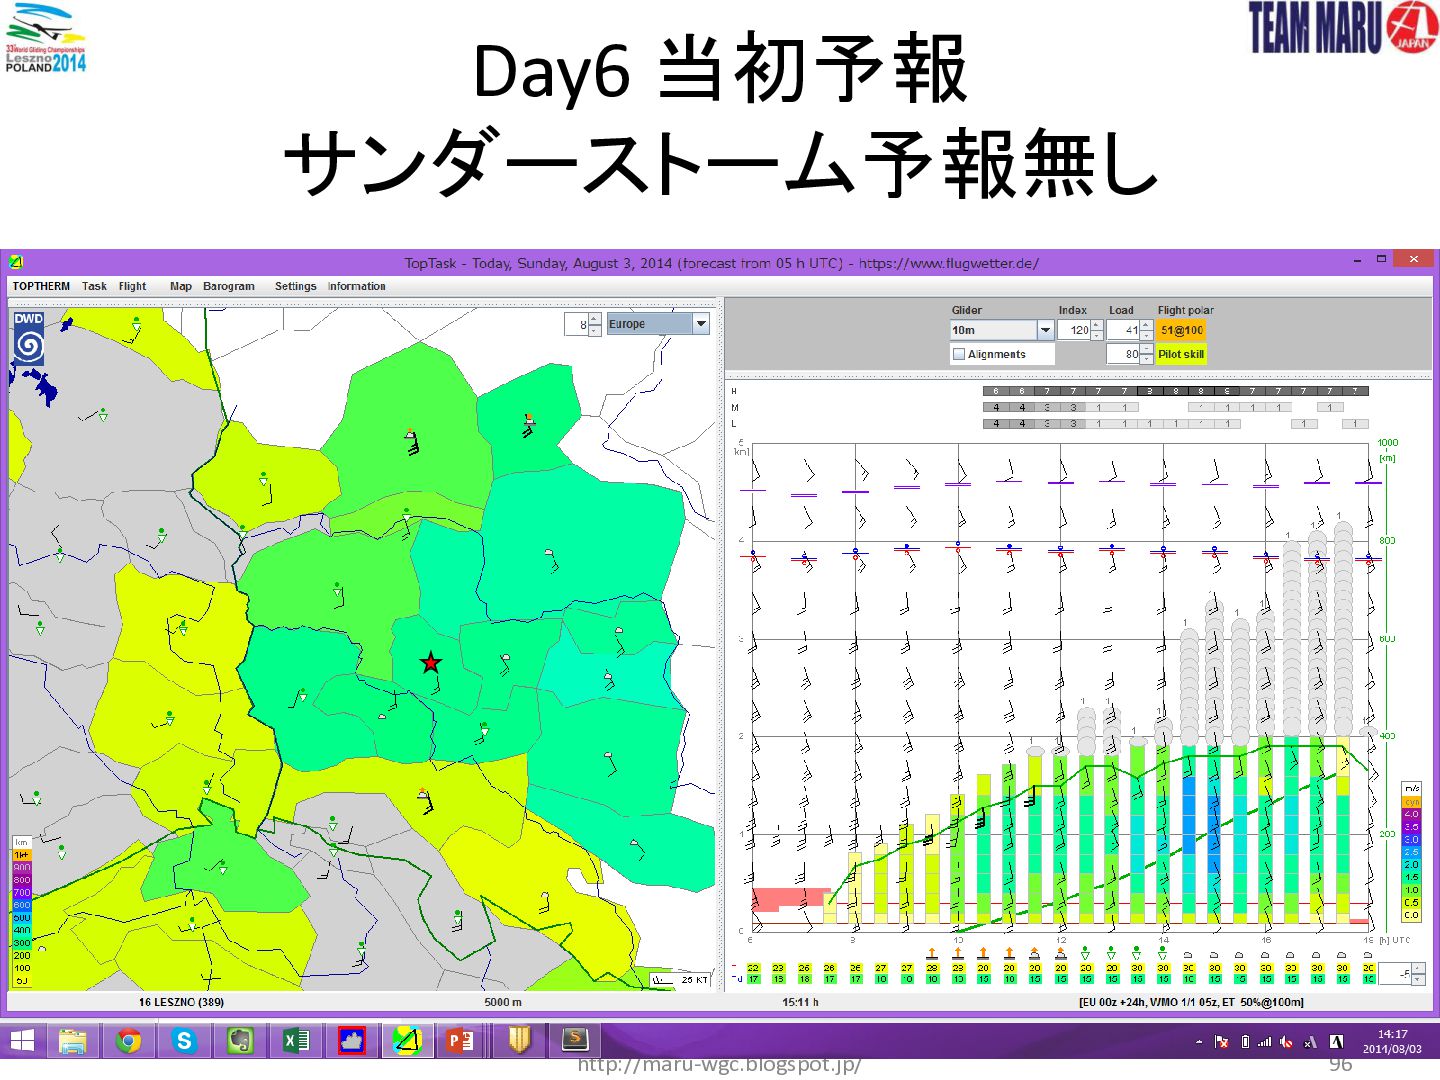Select the red star marker on the map

click(430, 662)
